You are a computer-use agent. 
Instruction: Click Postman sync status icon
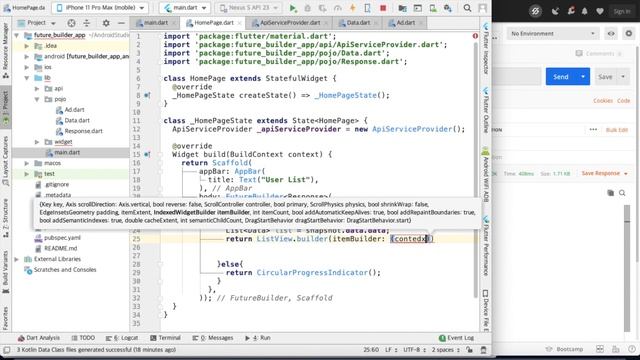(x=535, y=11)
